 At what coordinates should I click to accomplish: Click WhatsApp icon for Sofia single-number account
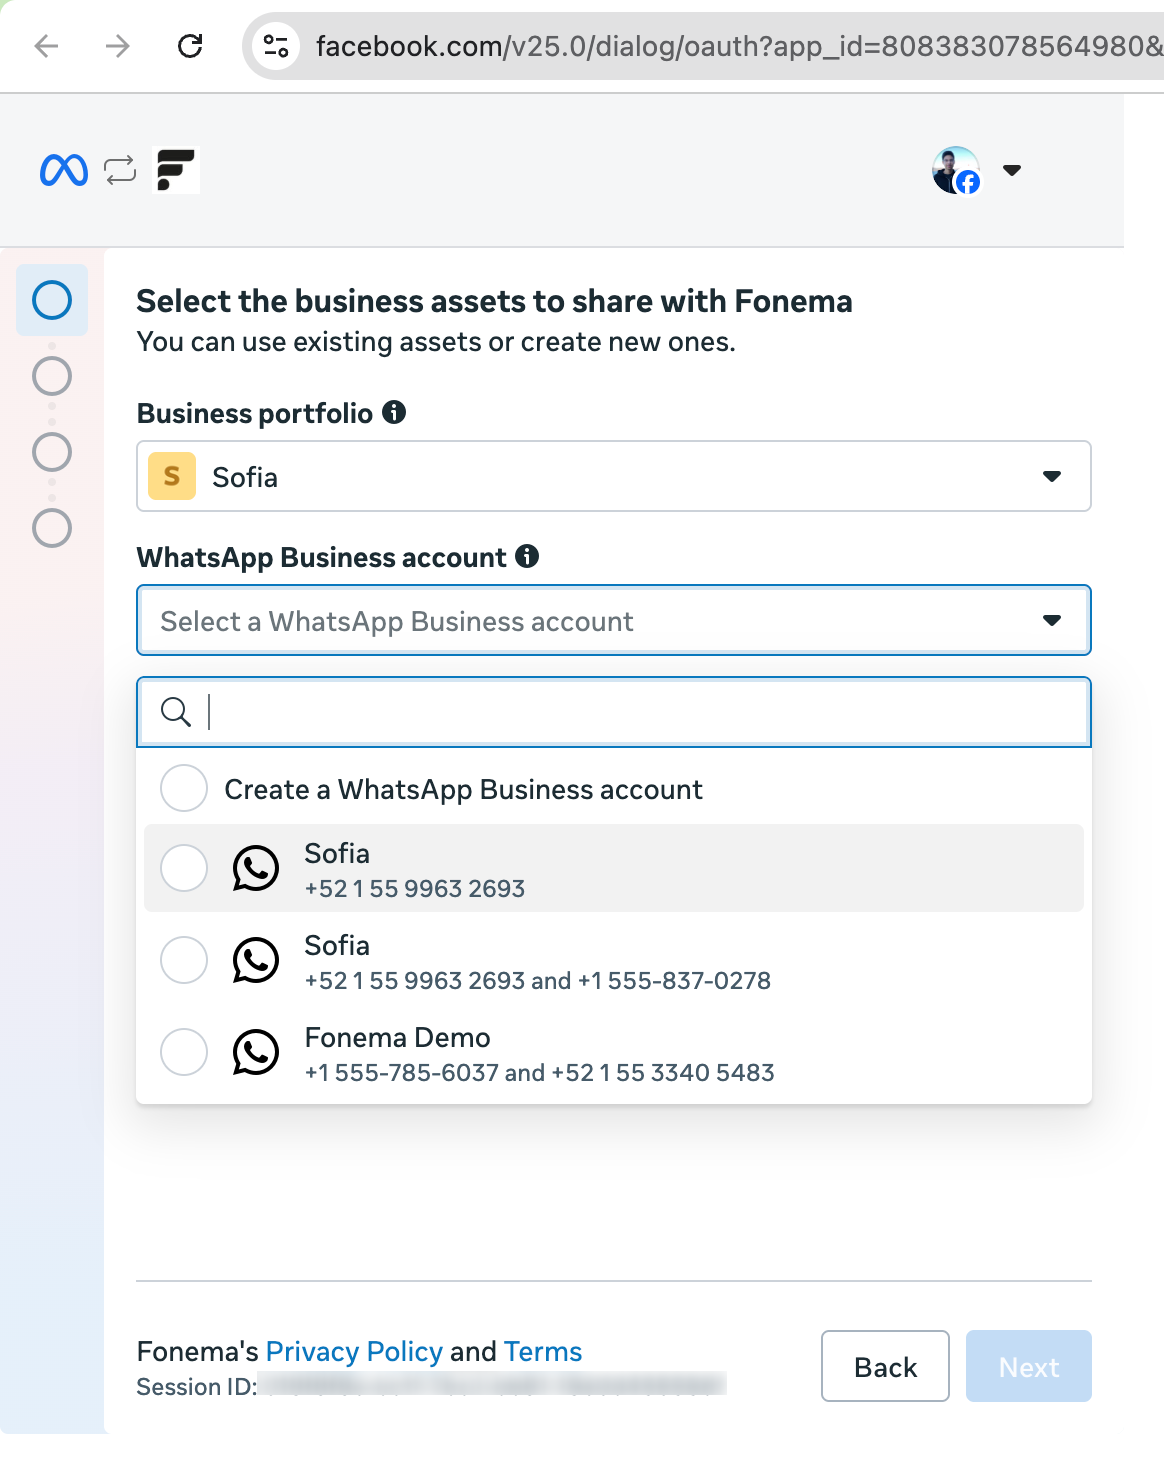[x=256, y=868]
